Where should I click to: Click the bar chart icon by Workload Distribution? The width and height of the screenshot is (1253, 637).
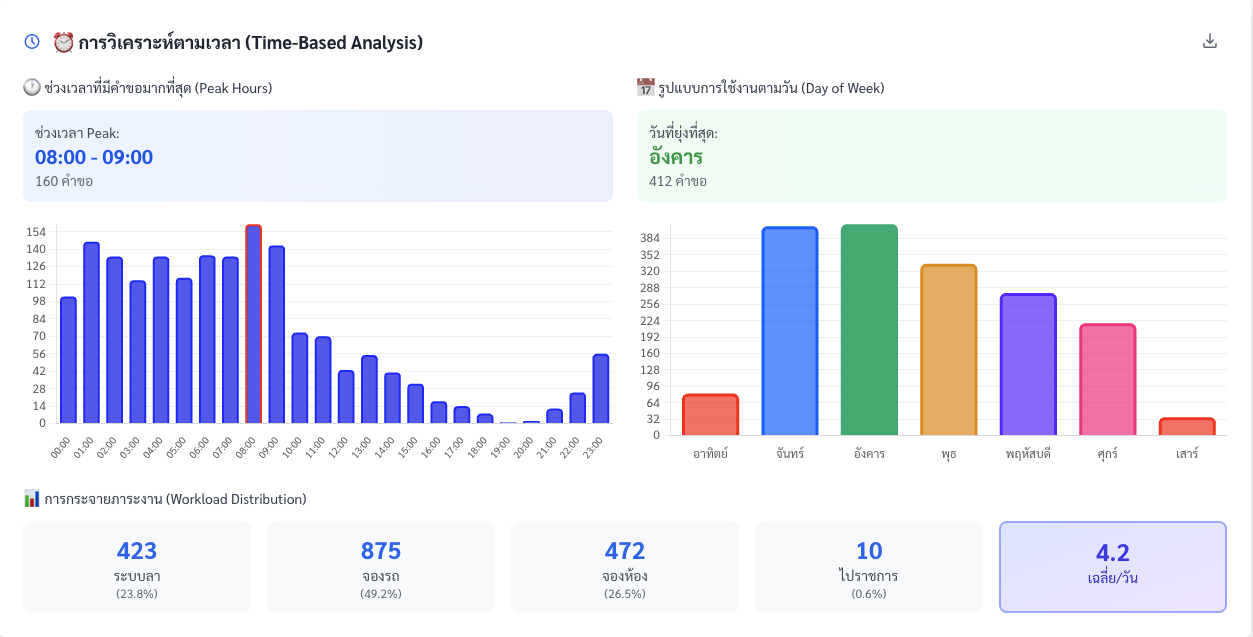point(32,498)
